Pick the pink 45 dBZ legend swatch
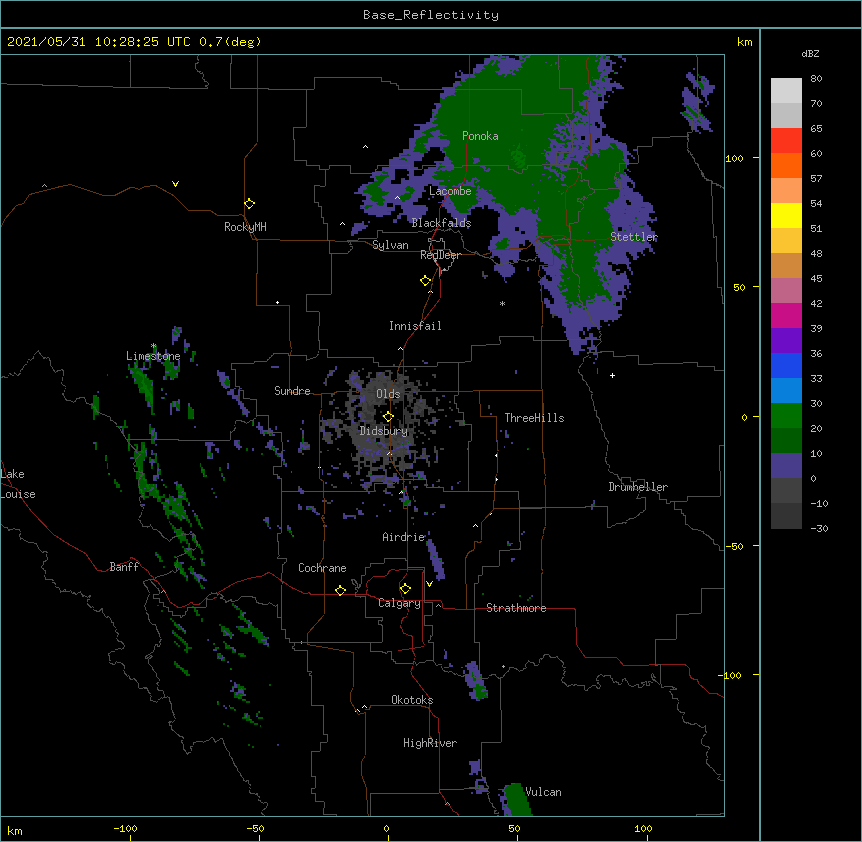862x842 pixels. pyautogui.click(x=786, y=290)
